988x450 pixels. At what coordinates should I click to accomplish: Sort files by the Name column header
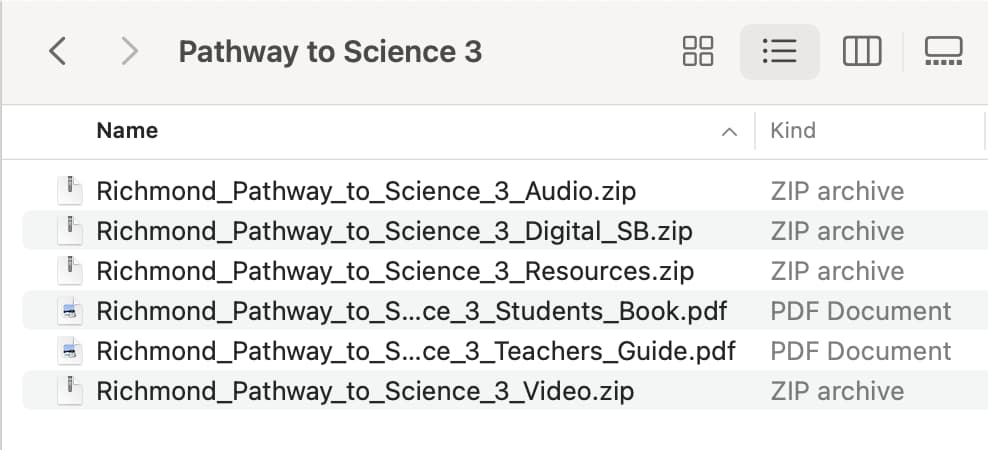pos(127,130)
